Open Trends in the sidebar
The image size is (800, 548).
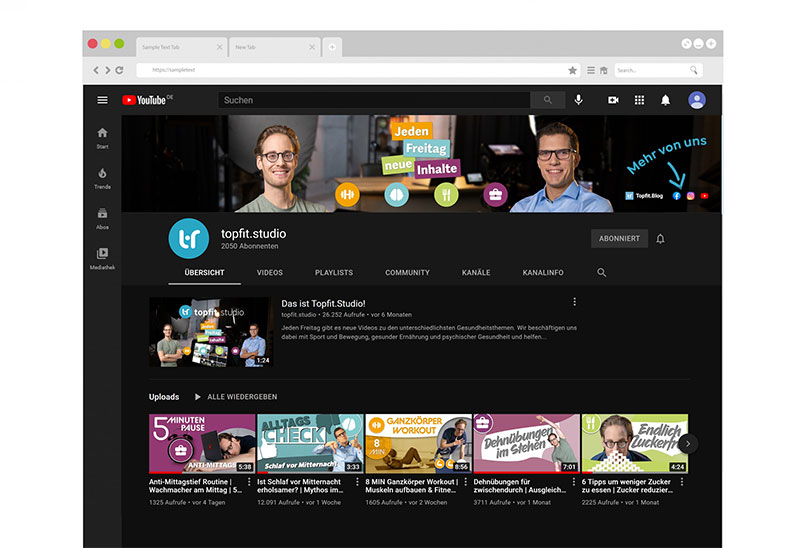tap(102, 178)
